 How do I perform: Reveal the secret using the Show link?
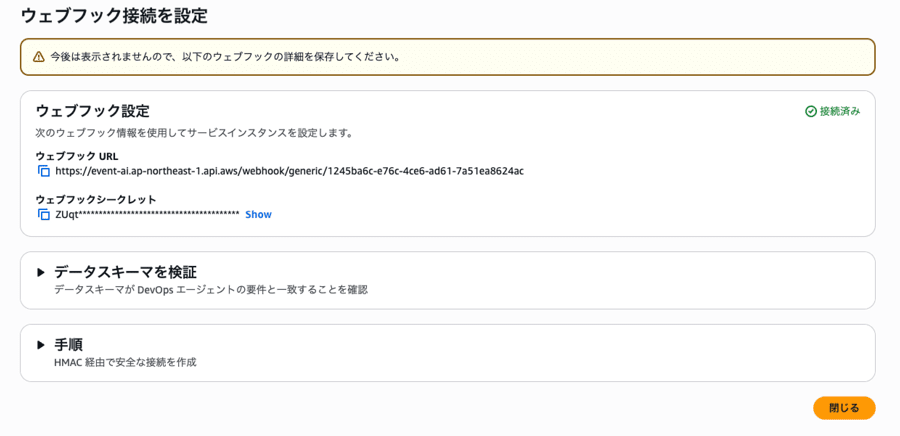(x=258, y=214)
